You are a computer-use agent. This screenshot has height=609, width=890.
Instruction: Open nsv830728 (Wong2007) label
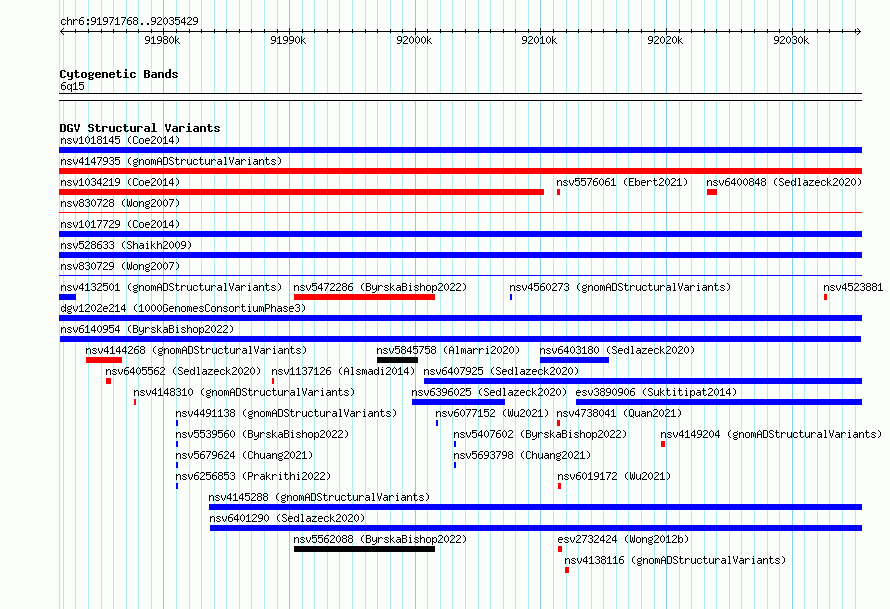click(120, 203)
